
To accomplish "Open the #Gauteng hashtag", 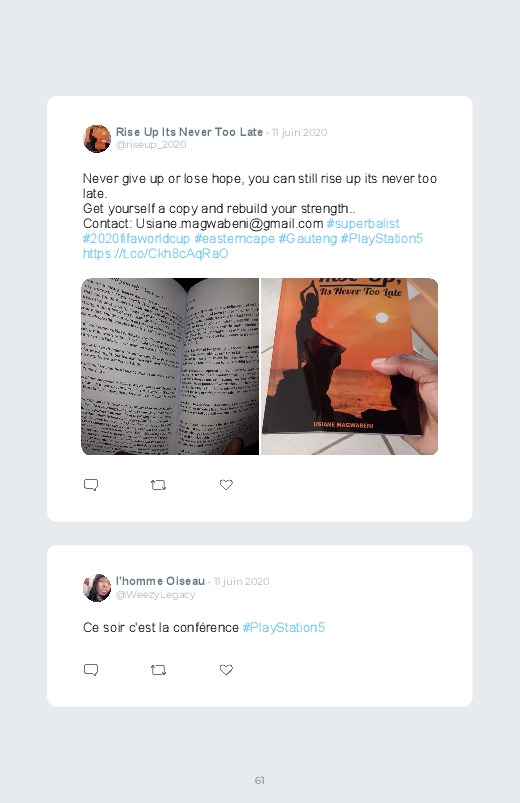I will (x=307, y=239).
